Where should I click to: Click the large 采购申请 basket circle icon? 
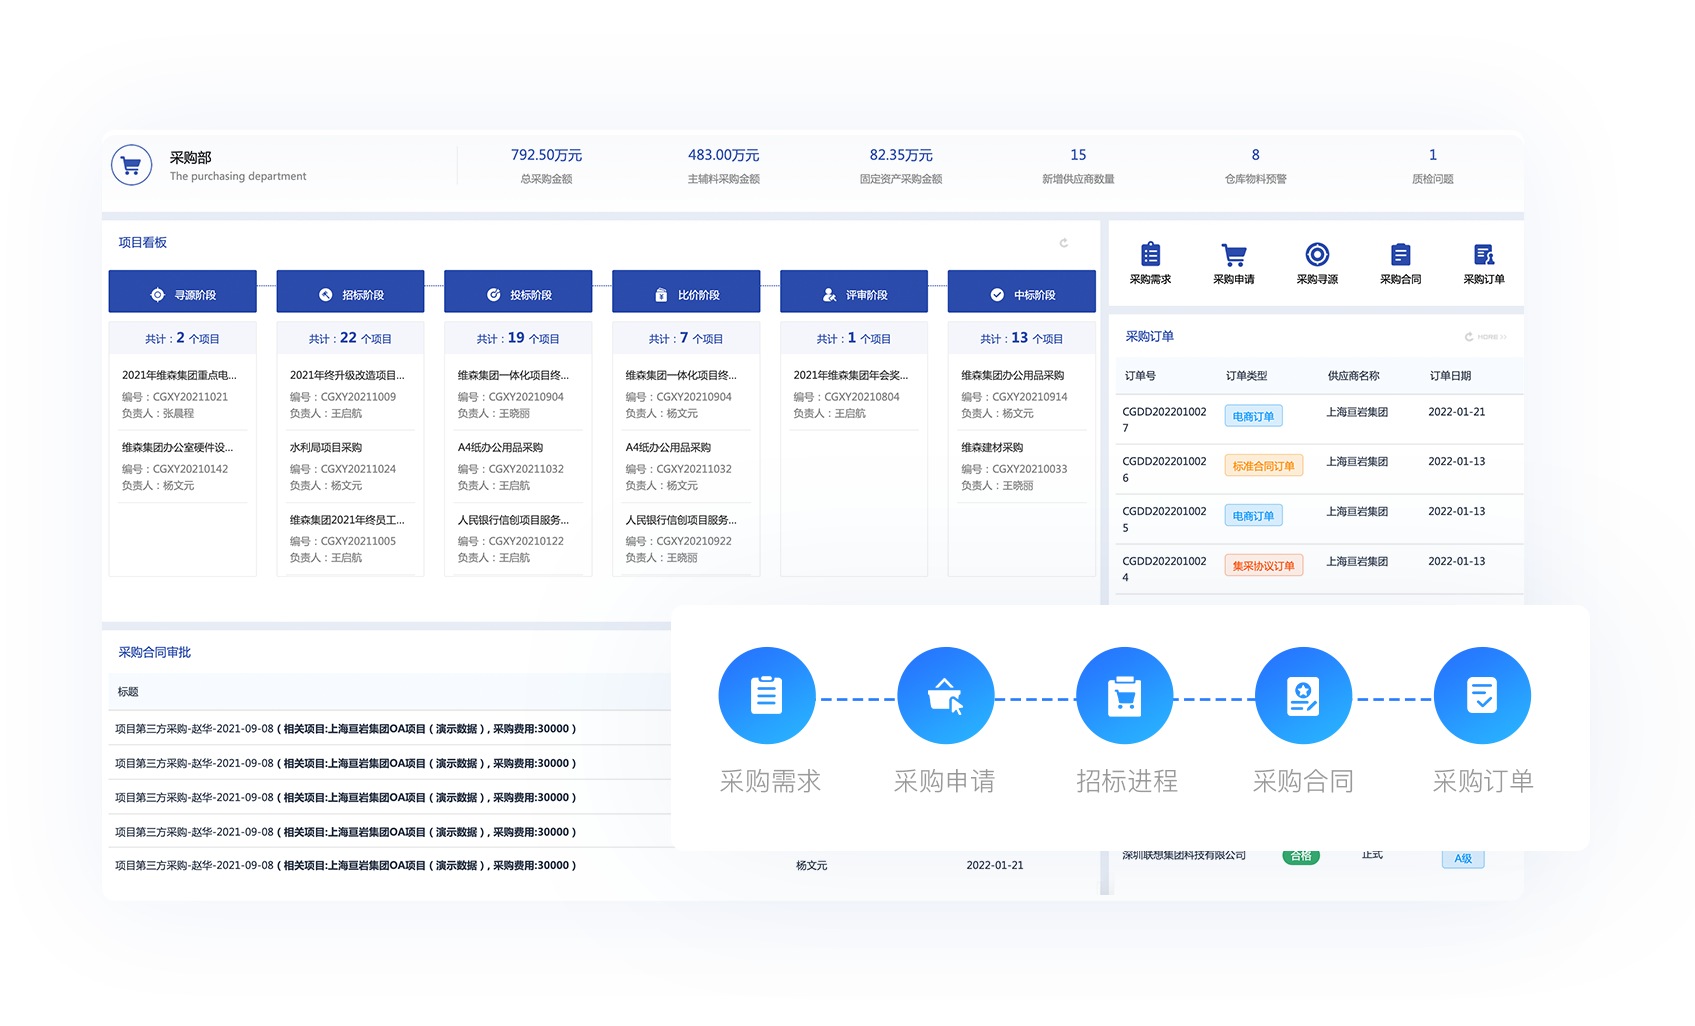click(x=945, y=696)
